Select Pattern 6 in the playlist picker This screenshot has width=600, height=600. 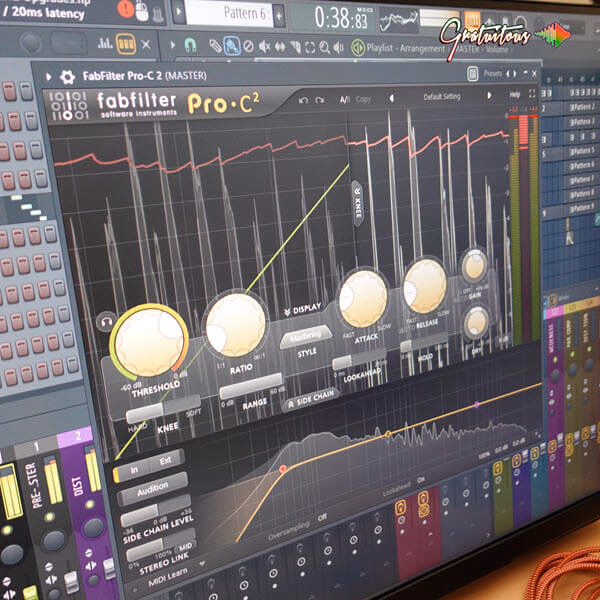(582, 165)
